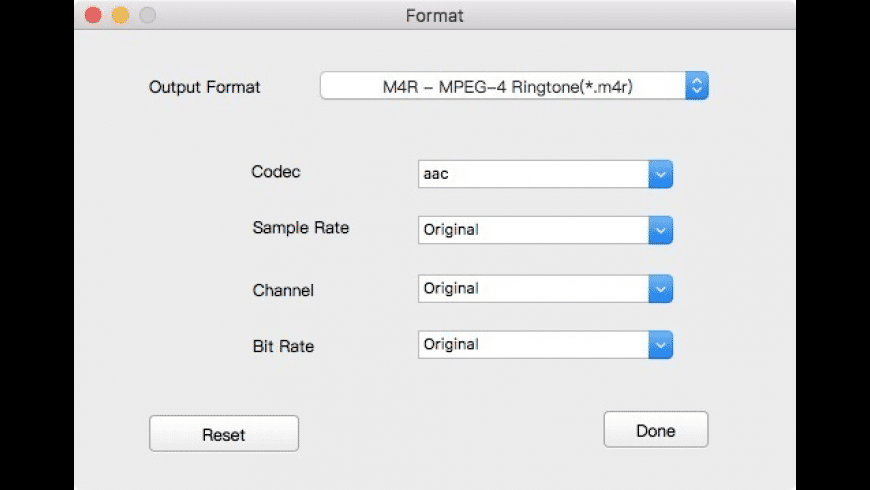Image resolution: width=870 pixels, height=490 pixels.
Task: Expand the Bit Rate dropdown arrow
Action: coord(660,345)
